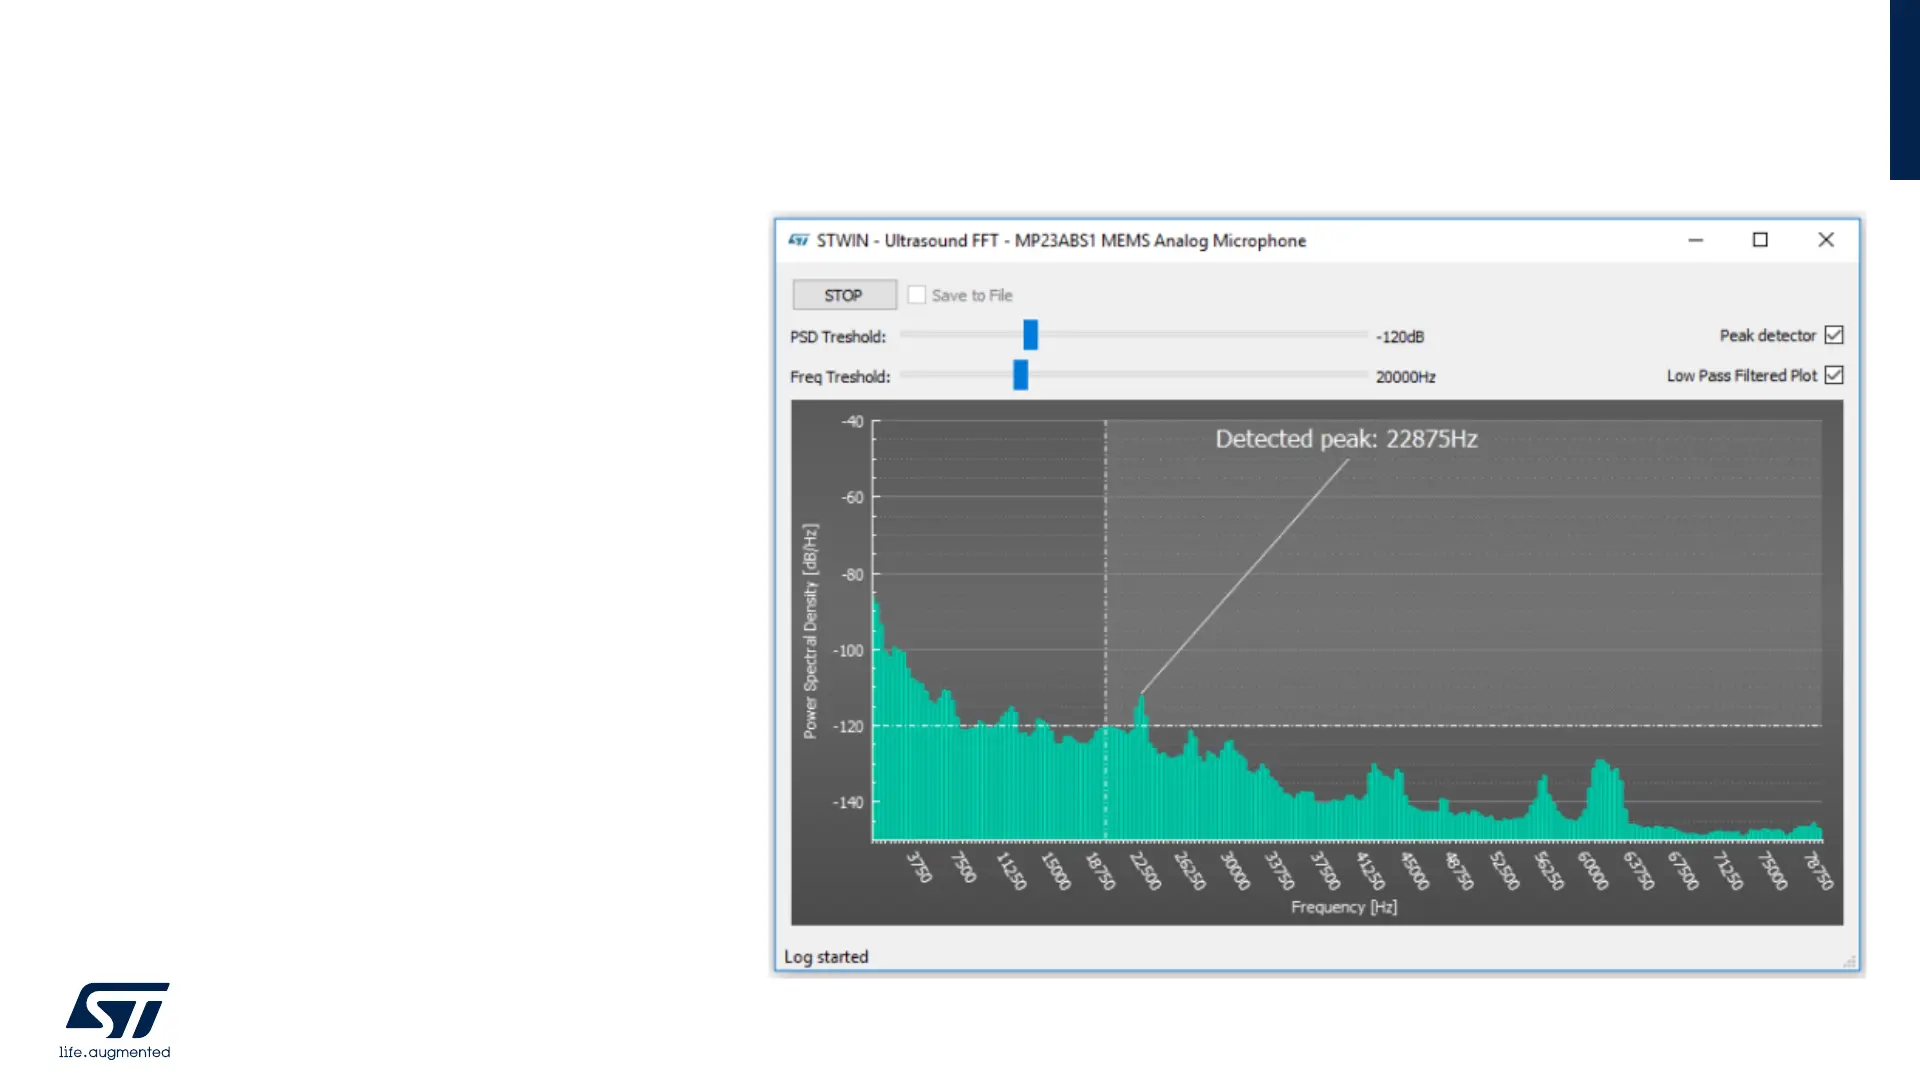The width and height of the screenshot is (1920, 1080).
Task: Click the 60000 x-axis tick label
Action: point(1592,870)
